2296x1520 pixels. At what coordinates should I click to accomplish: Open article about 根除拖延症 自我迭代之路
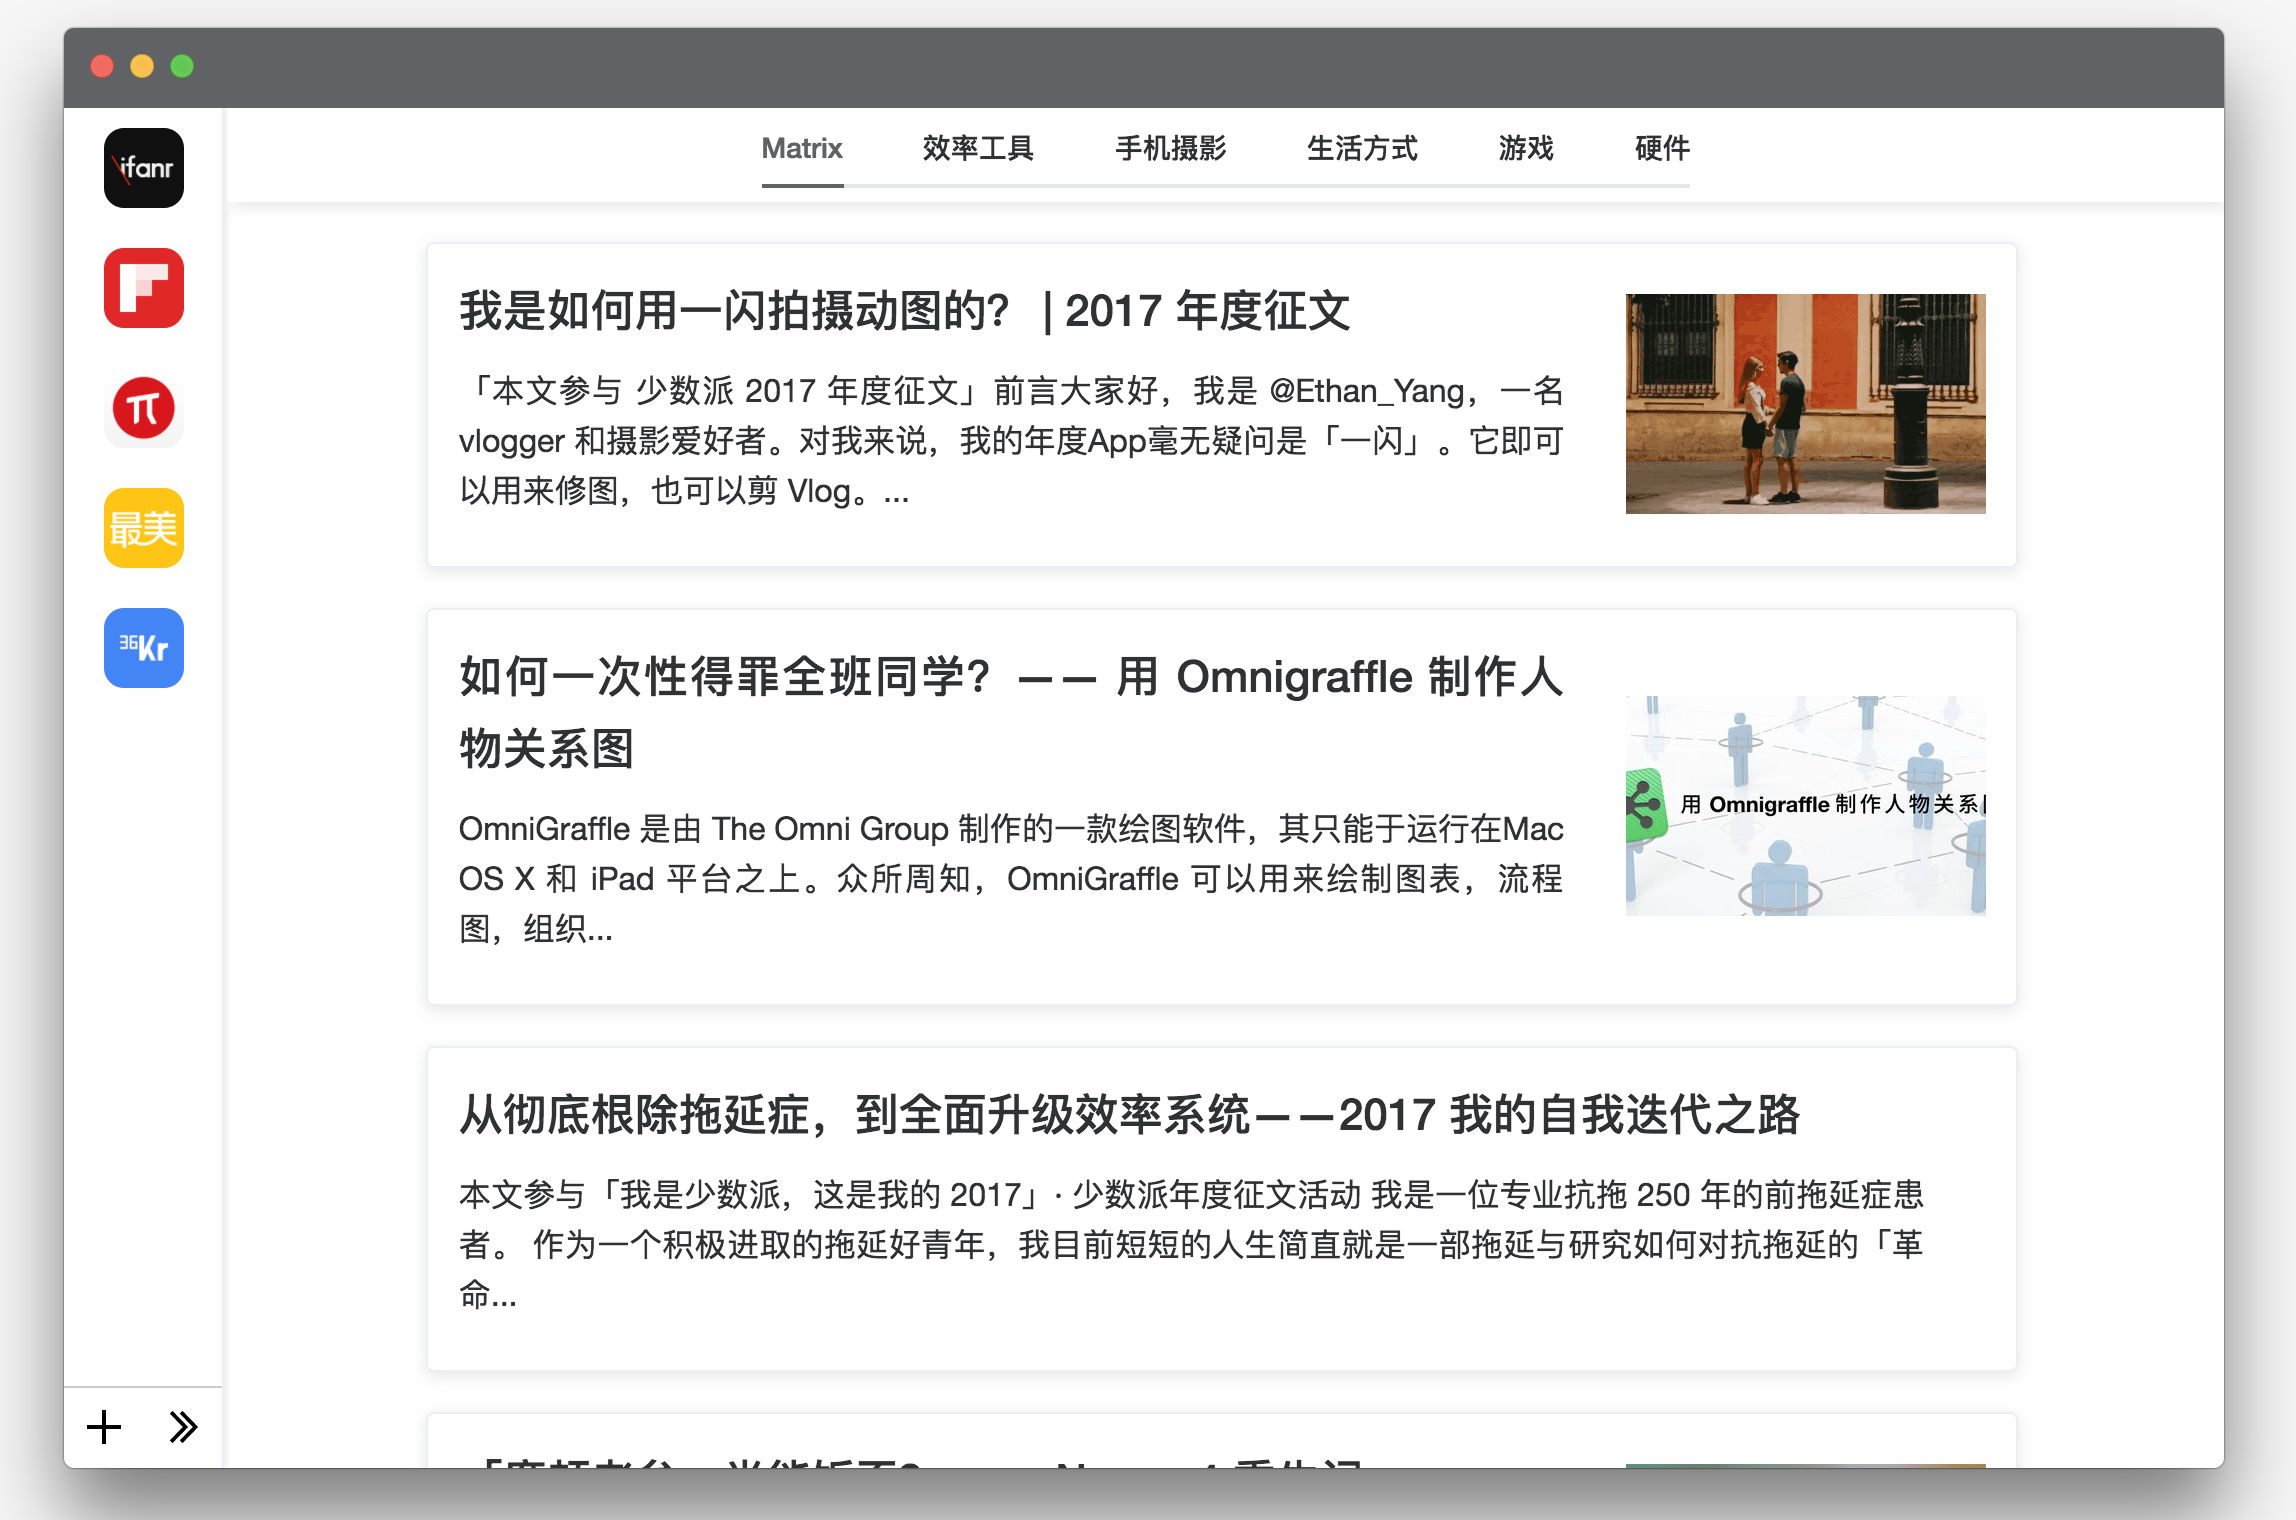tap(1129, 1115)
